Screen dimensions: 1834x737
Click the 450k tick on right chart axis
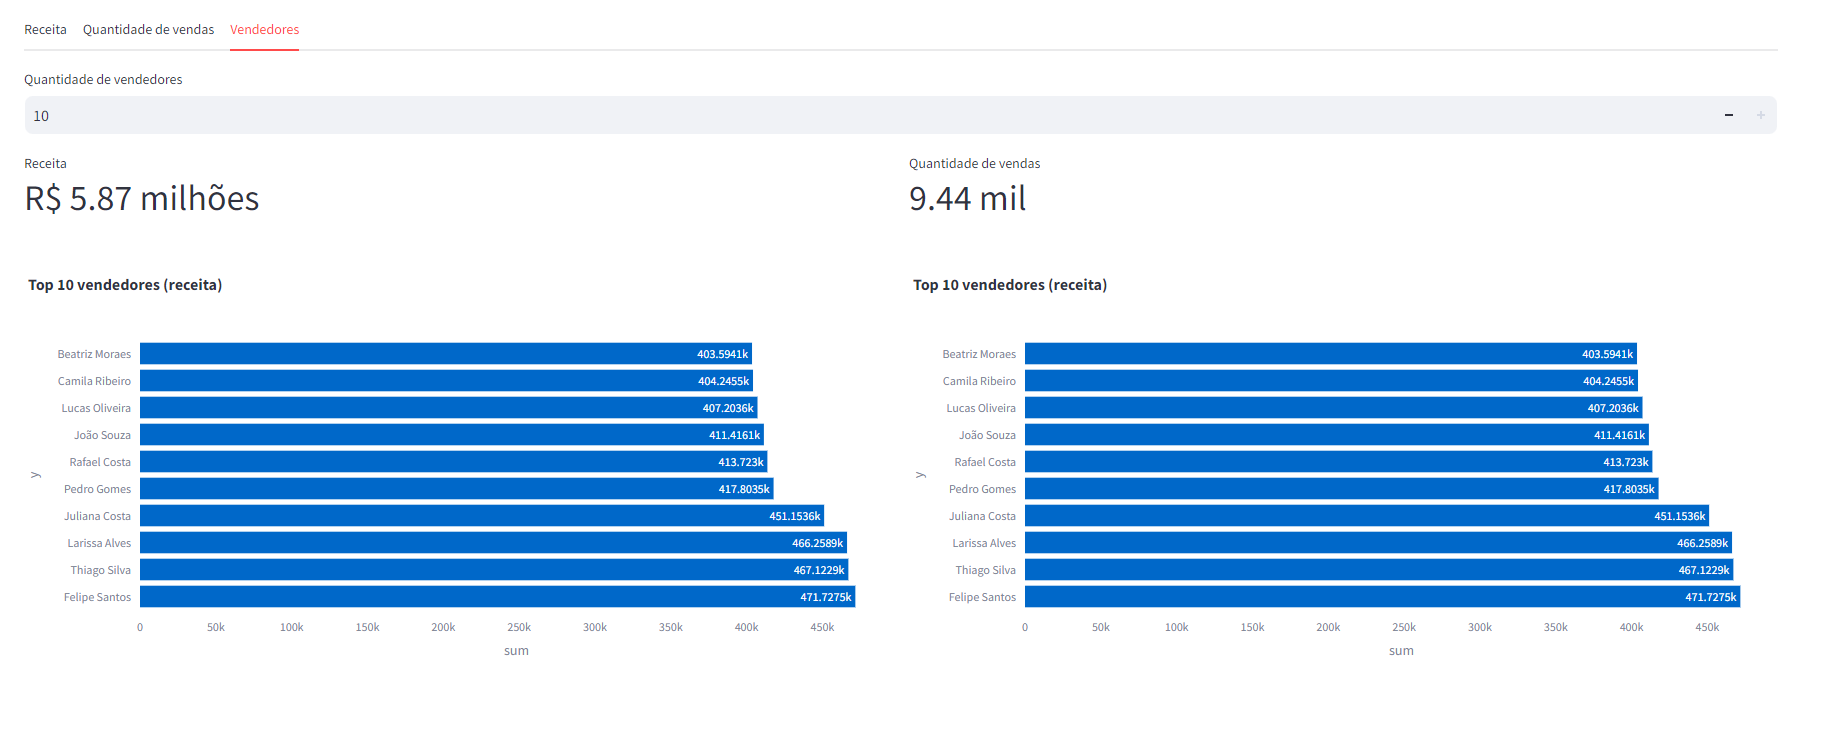click(x=1707, y=627)
